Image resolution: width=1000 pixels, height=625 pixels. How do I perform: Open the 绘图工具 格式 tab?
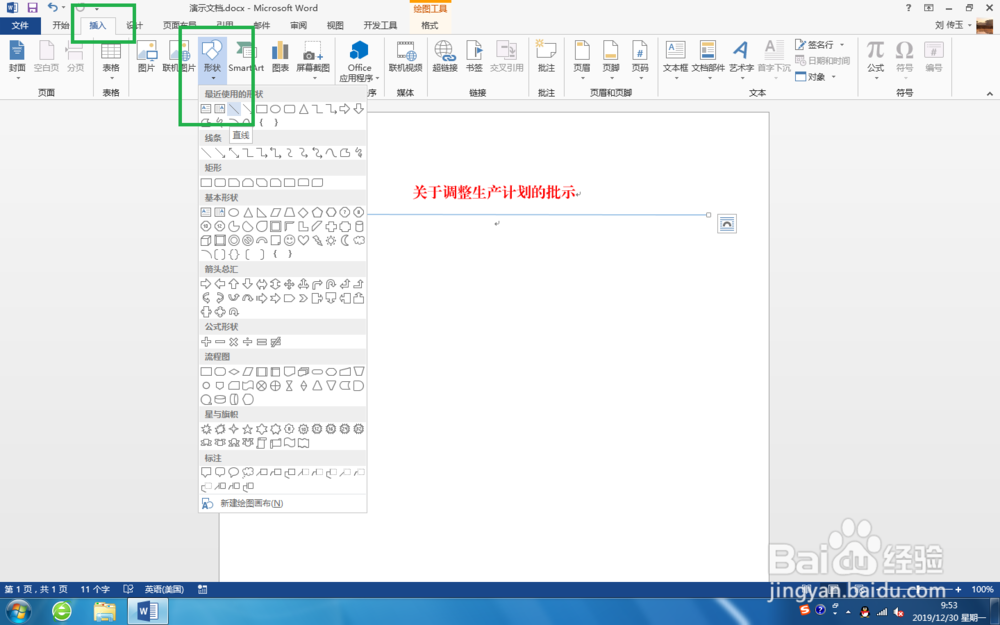(x=429, y=25)
